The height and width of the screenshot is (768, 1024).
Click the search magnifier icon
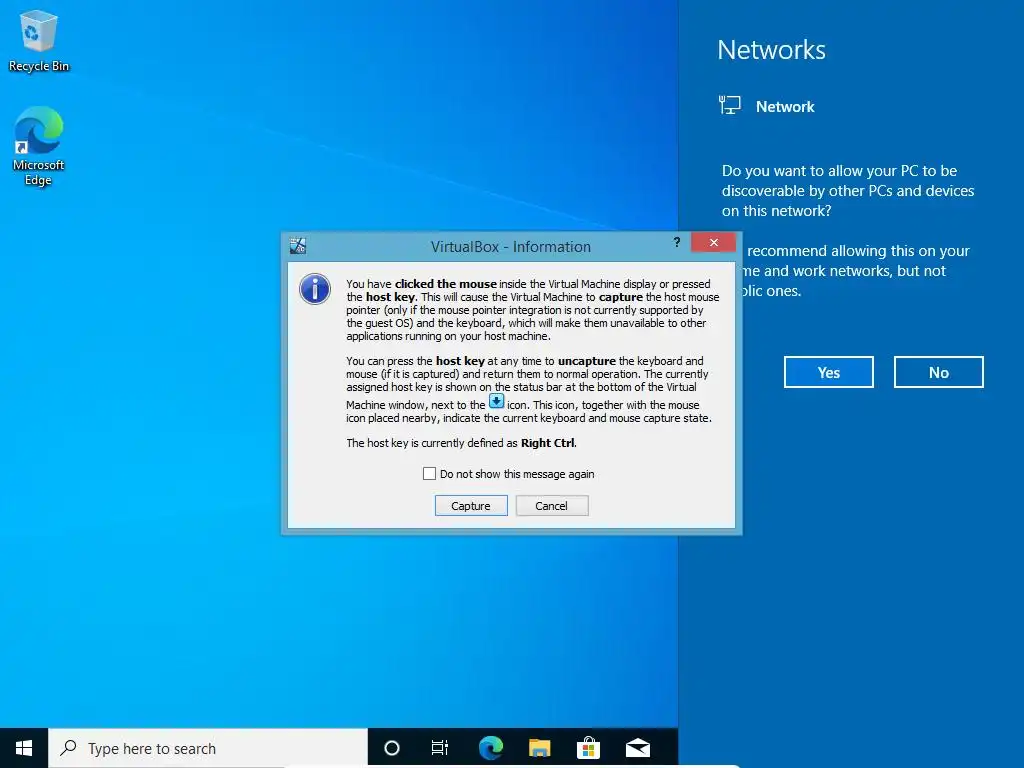tap(69, 748)
